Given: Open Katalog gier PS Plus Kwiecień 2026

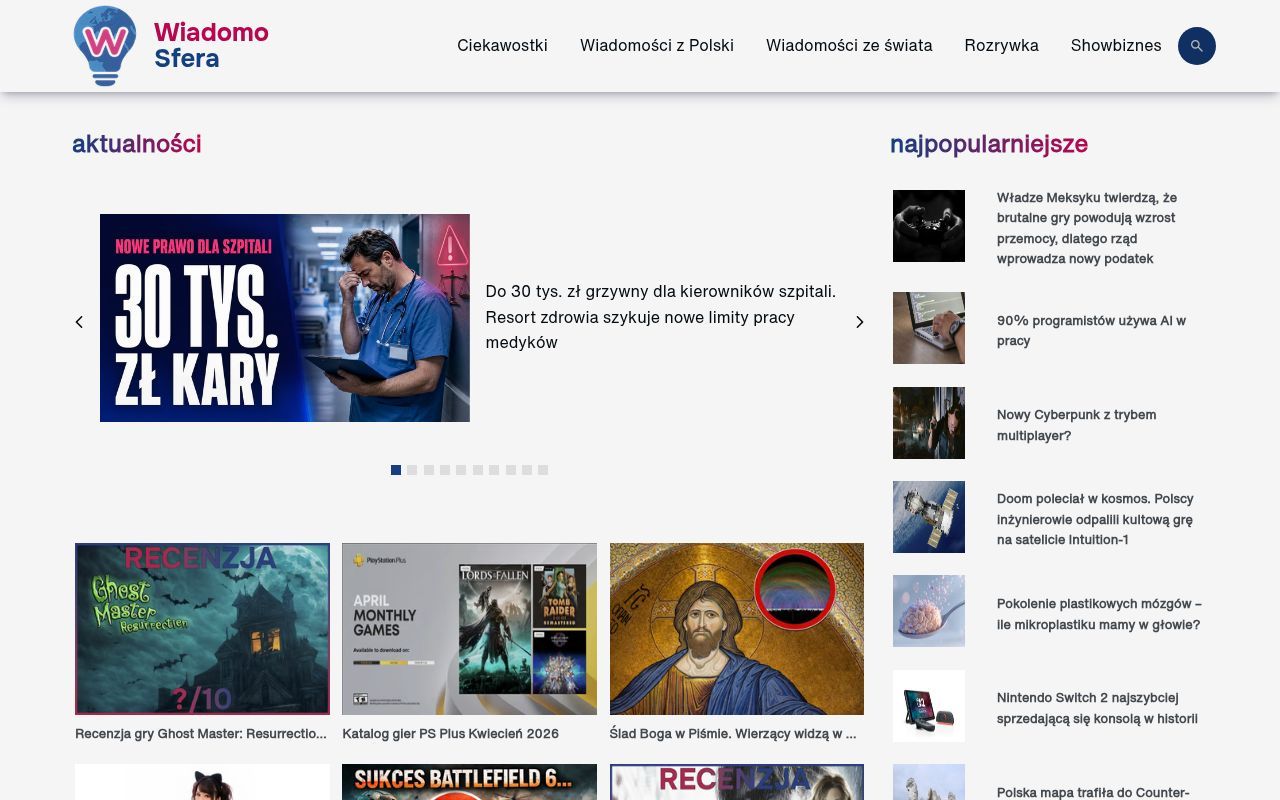Looking at the screenshot, I should pyautogui.click(x=450, y=734).
